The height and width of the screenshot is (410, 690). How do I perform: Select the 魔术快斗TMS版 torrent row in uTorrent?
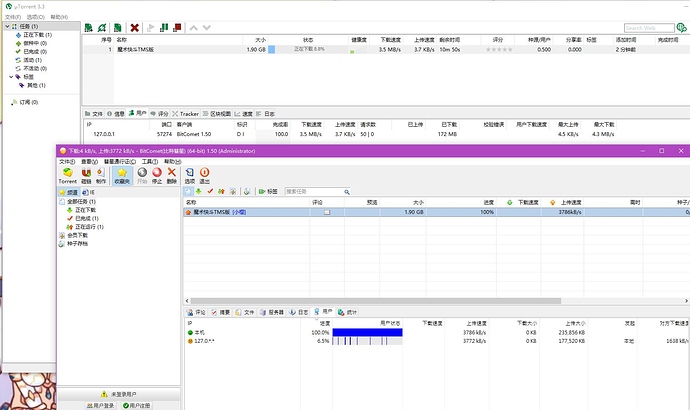pos(386,50)
